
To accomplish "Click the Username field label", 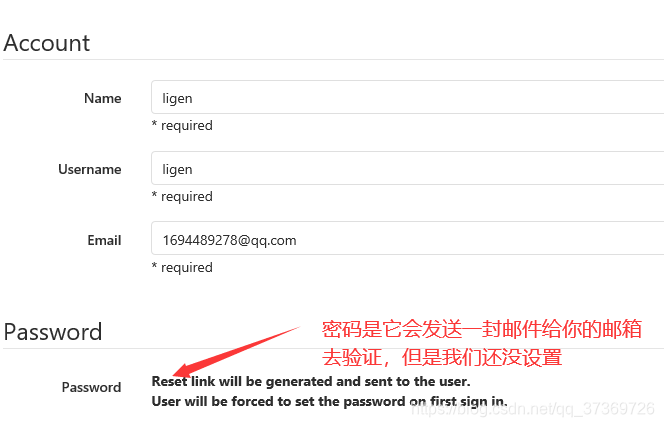I will [x=90, y=169].
